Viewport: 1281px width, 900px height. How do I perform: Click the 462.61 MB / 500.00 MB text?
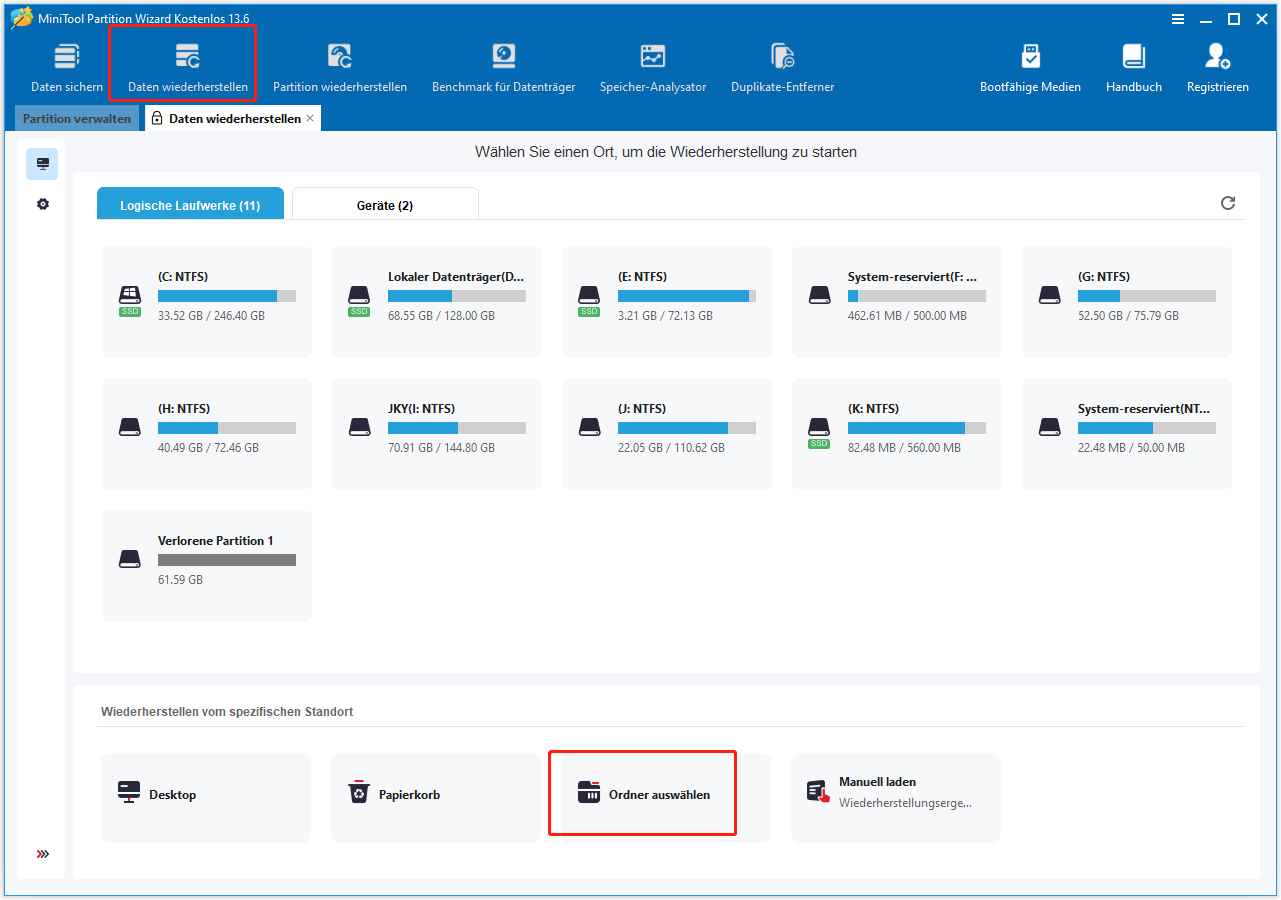[907, 316]
